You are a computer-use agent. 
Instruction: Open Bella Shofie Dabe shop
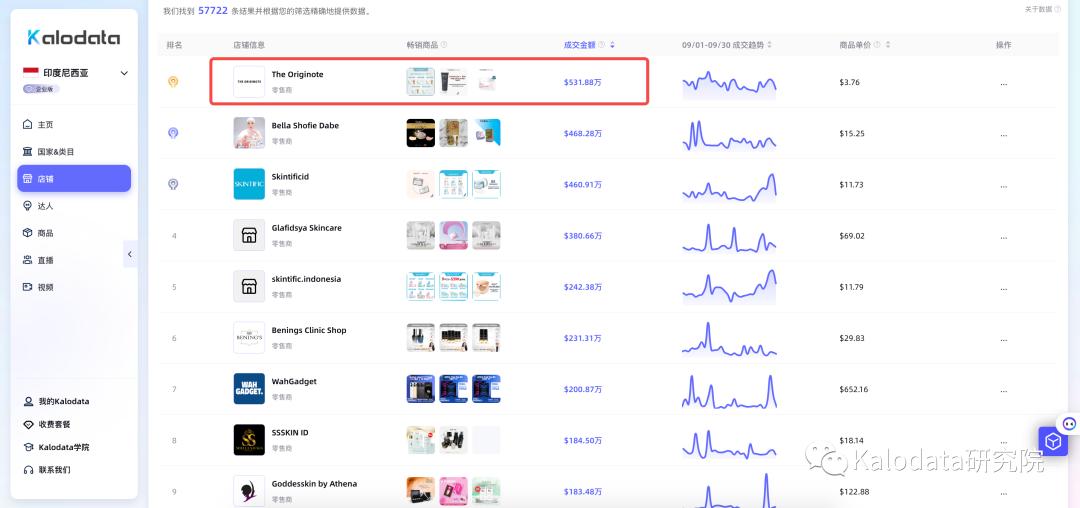[x=305, y=125]
